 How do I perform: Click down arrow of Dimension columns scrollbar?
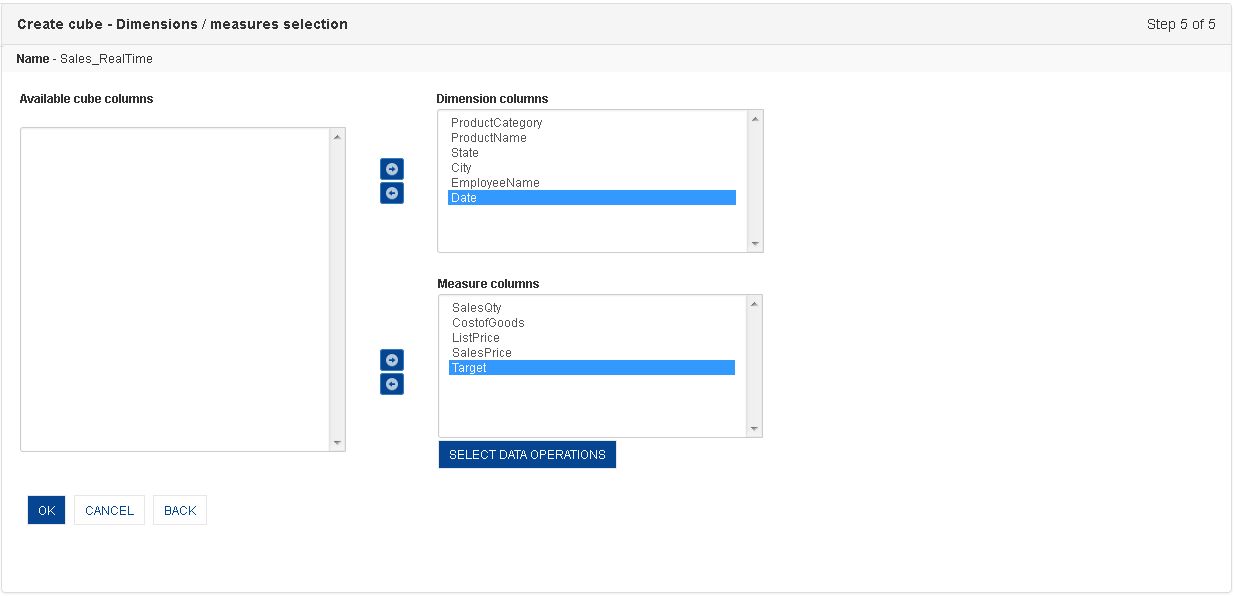(755, 243)
